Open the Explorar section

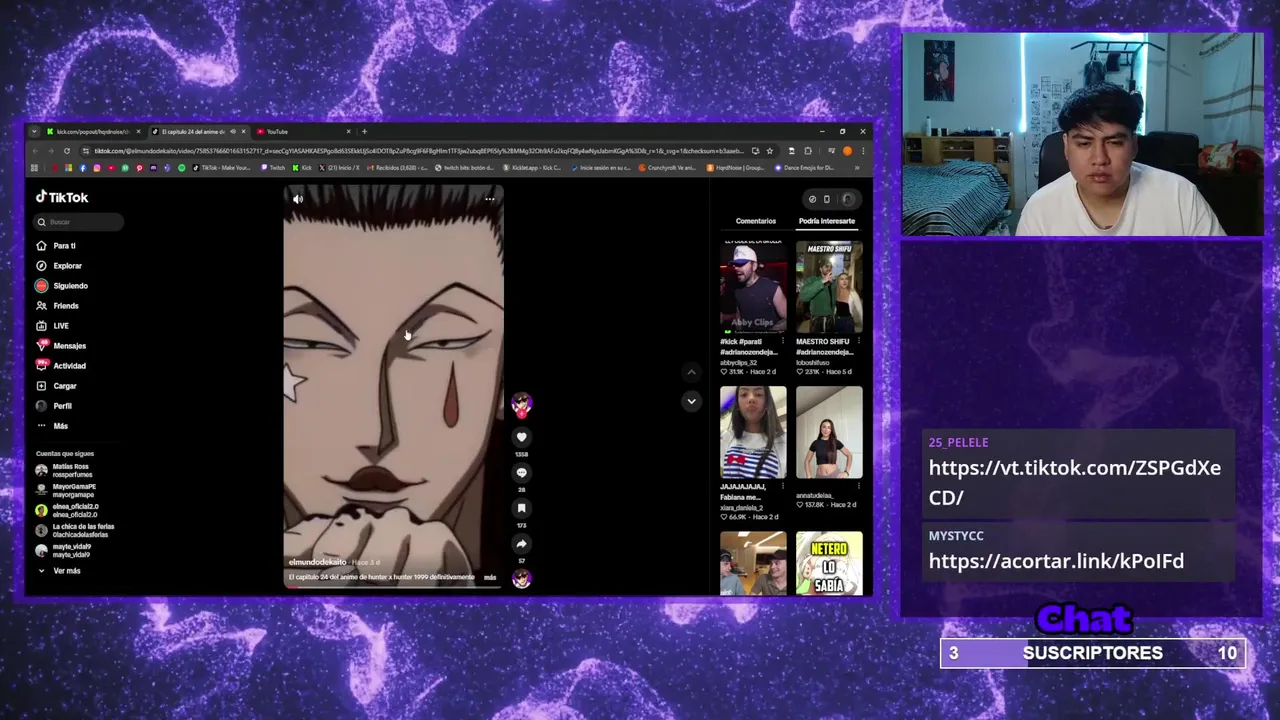[x=59, y=265]
